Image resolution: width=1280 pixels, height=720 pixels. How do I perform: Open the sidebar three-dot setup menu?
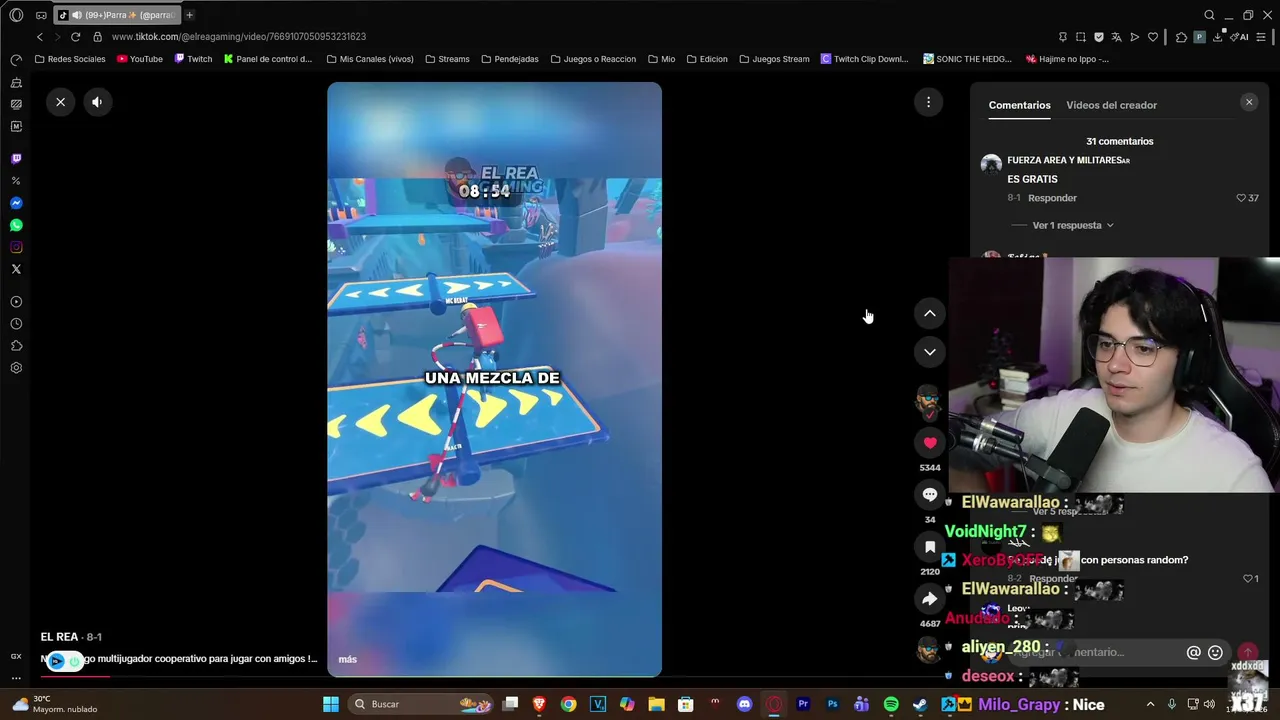point(16,678)
